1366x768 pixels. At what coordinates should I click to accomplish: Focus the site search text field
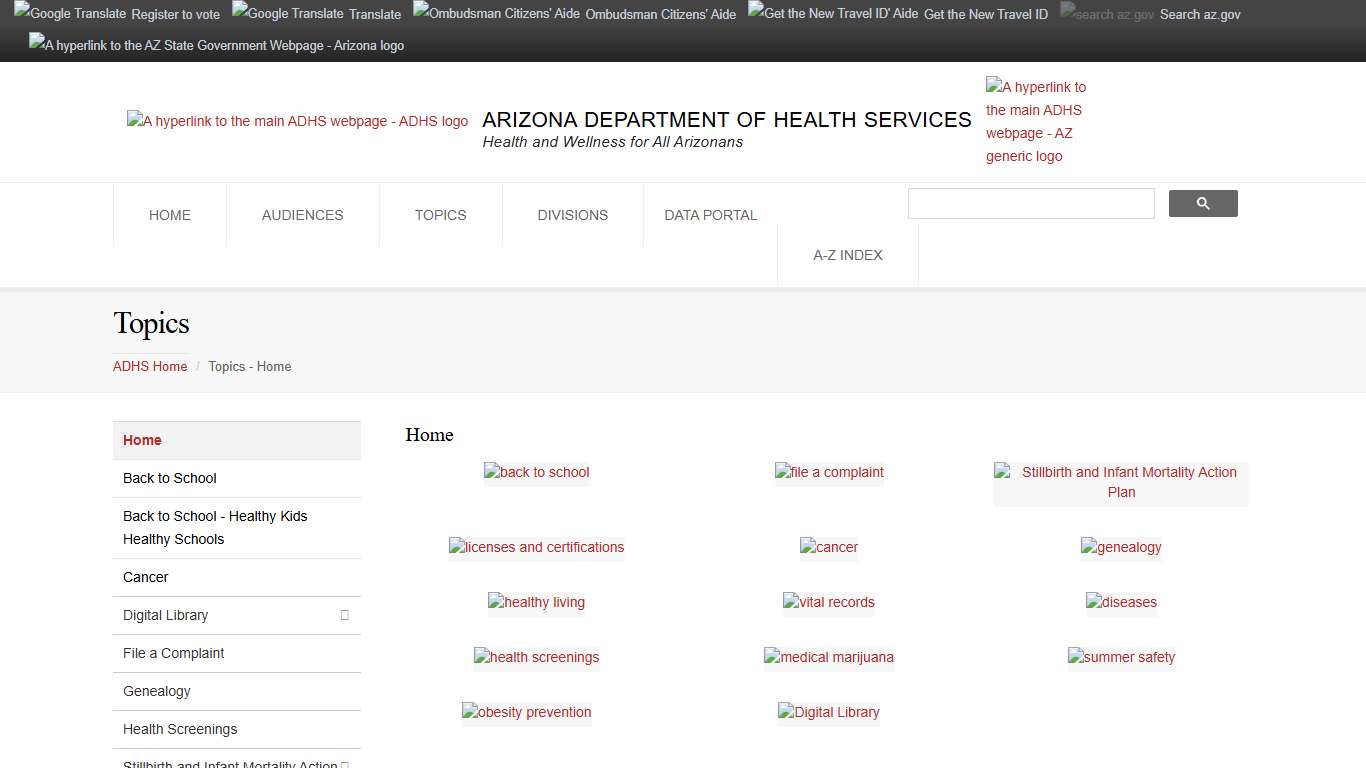(x=1030, y=204)
